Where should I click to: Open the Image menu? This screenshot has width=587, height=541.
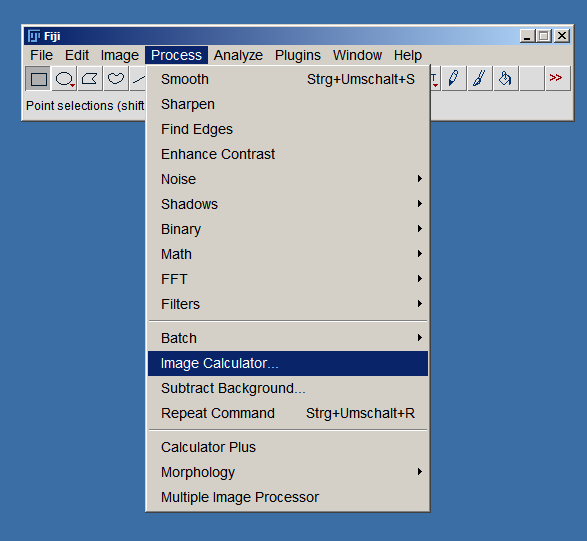pyautogui.click(x=120, y=55)
